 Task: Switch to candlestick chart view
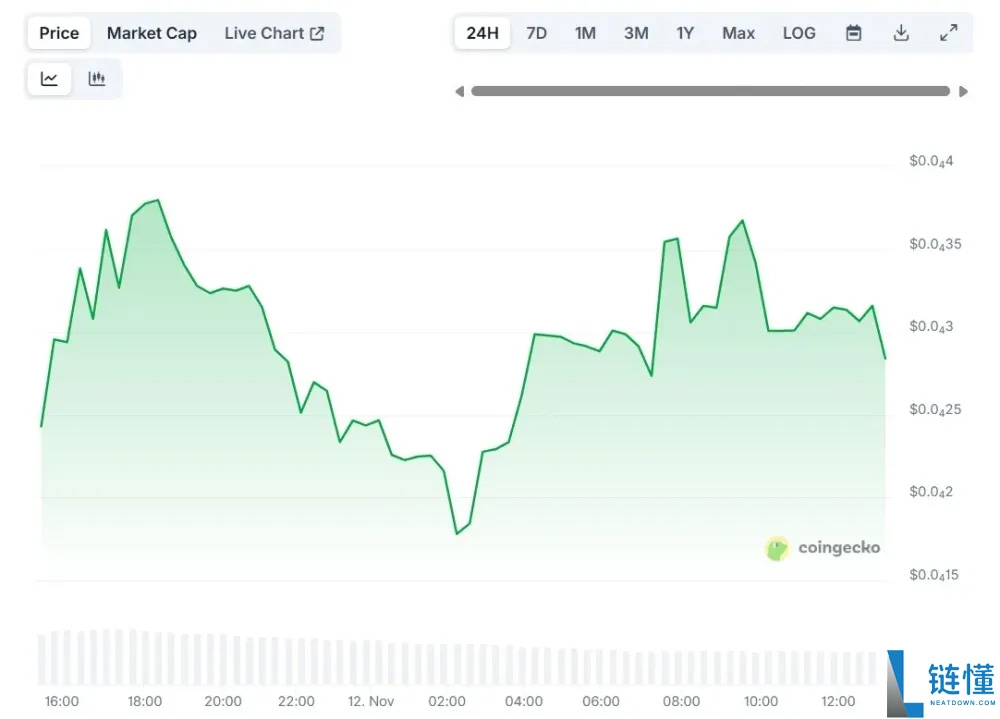click(x=97, y=79)
